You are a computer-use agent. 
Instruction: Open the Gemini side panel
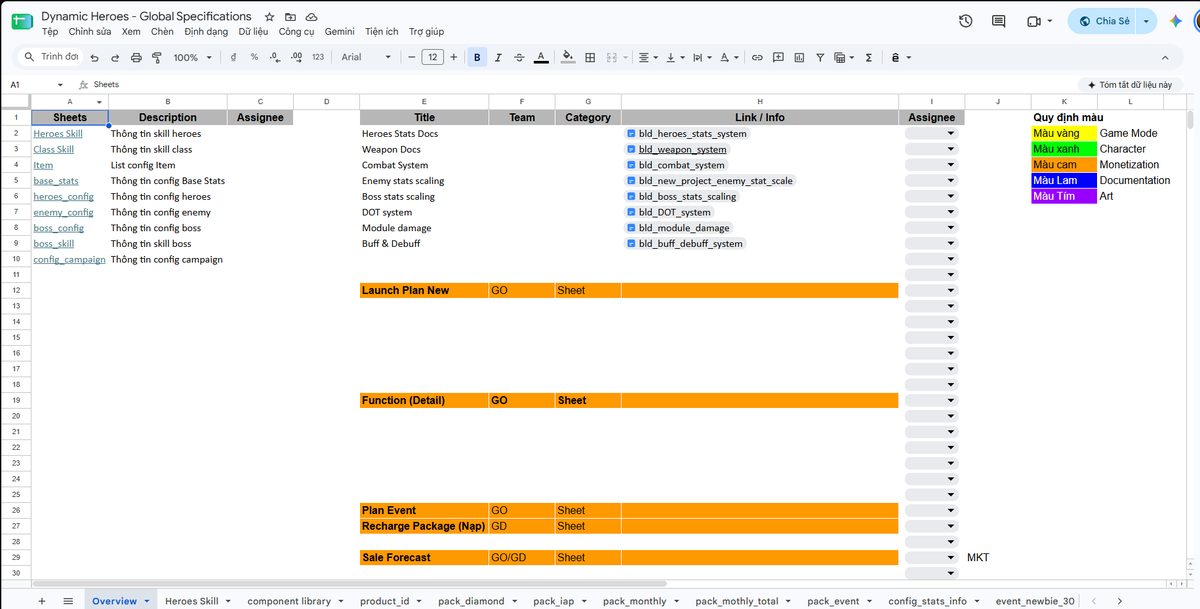[1176, 21]
